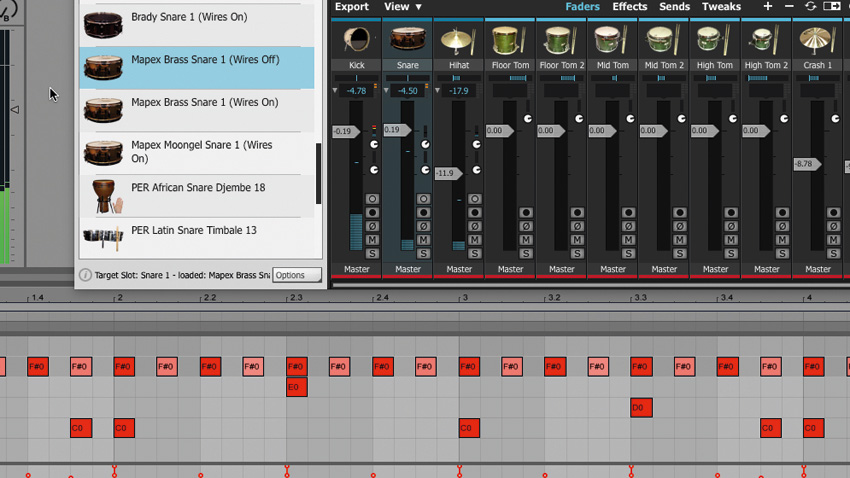Click the Export button
Image resolution: width=850 pixels, height=478 pixels.
[x=351, y=7]
